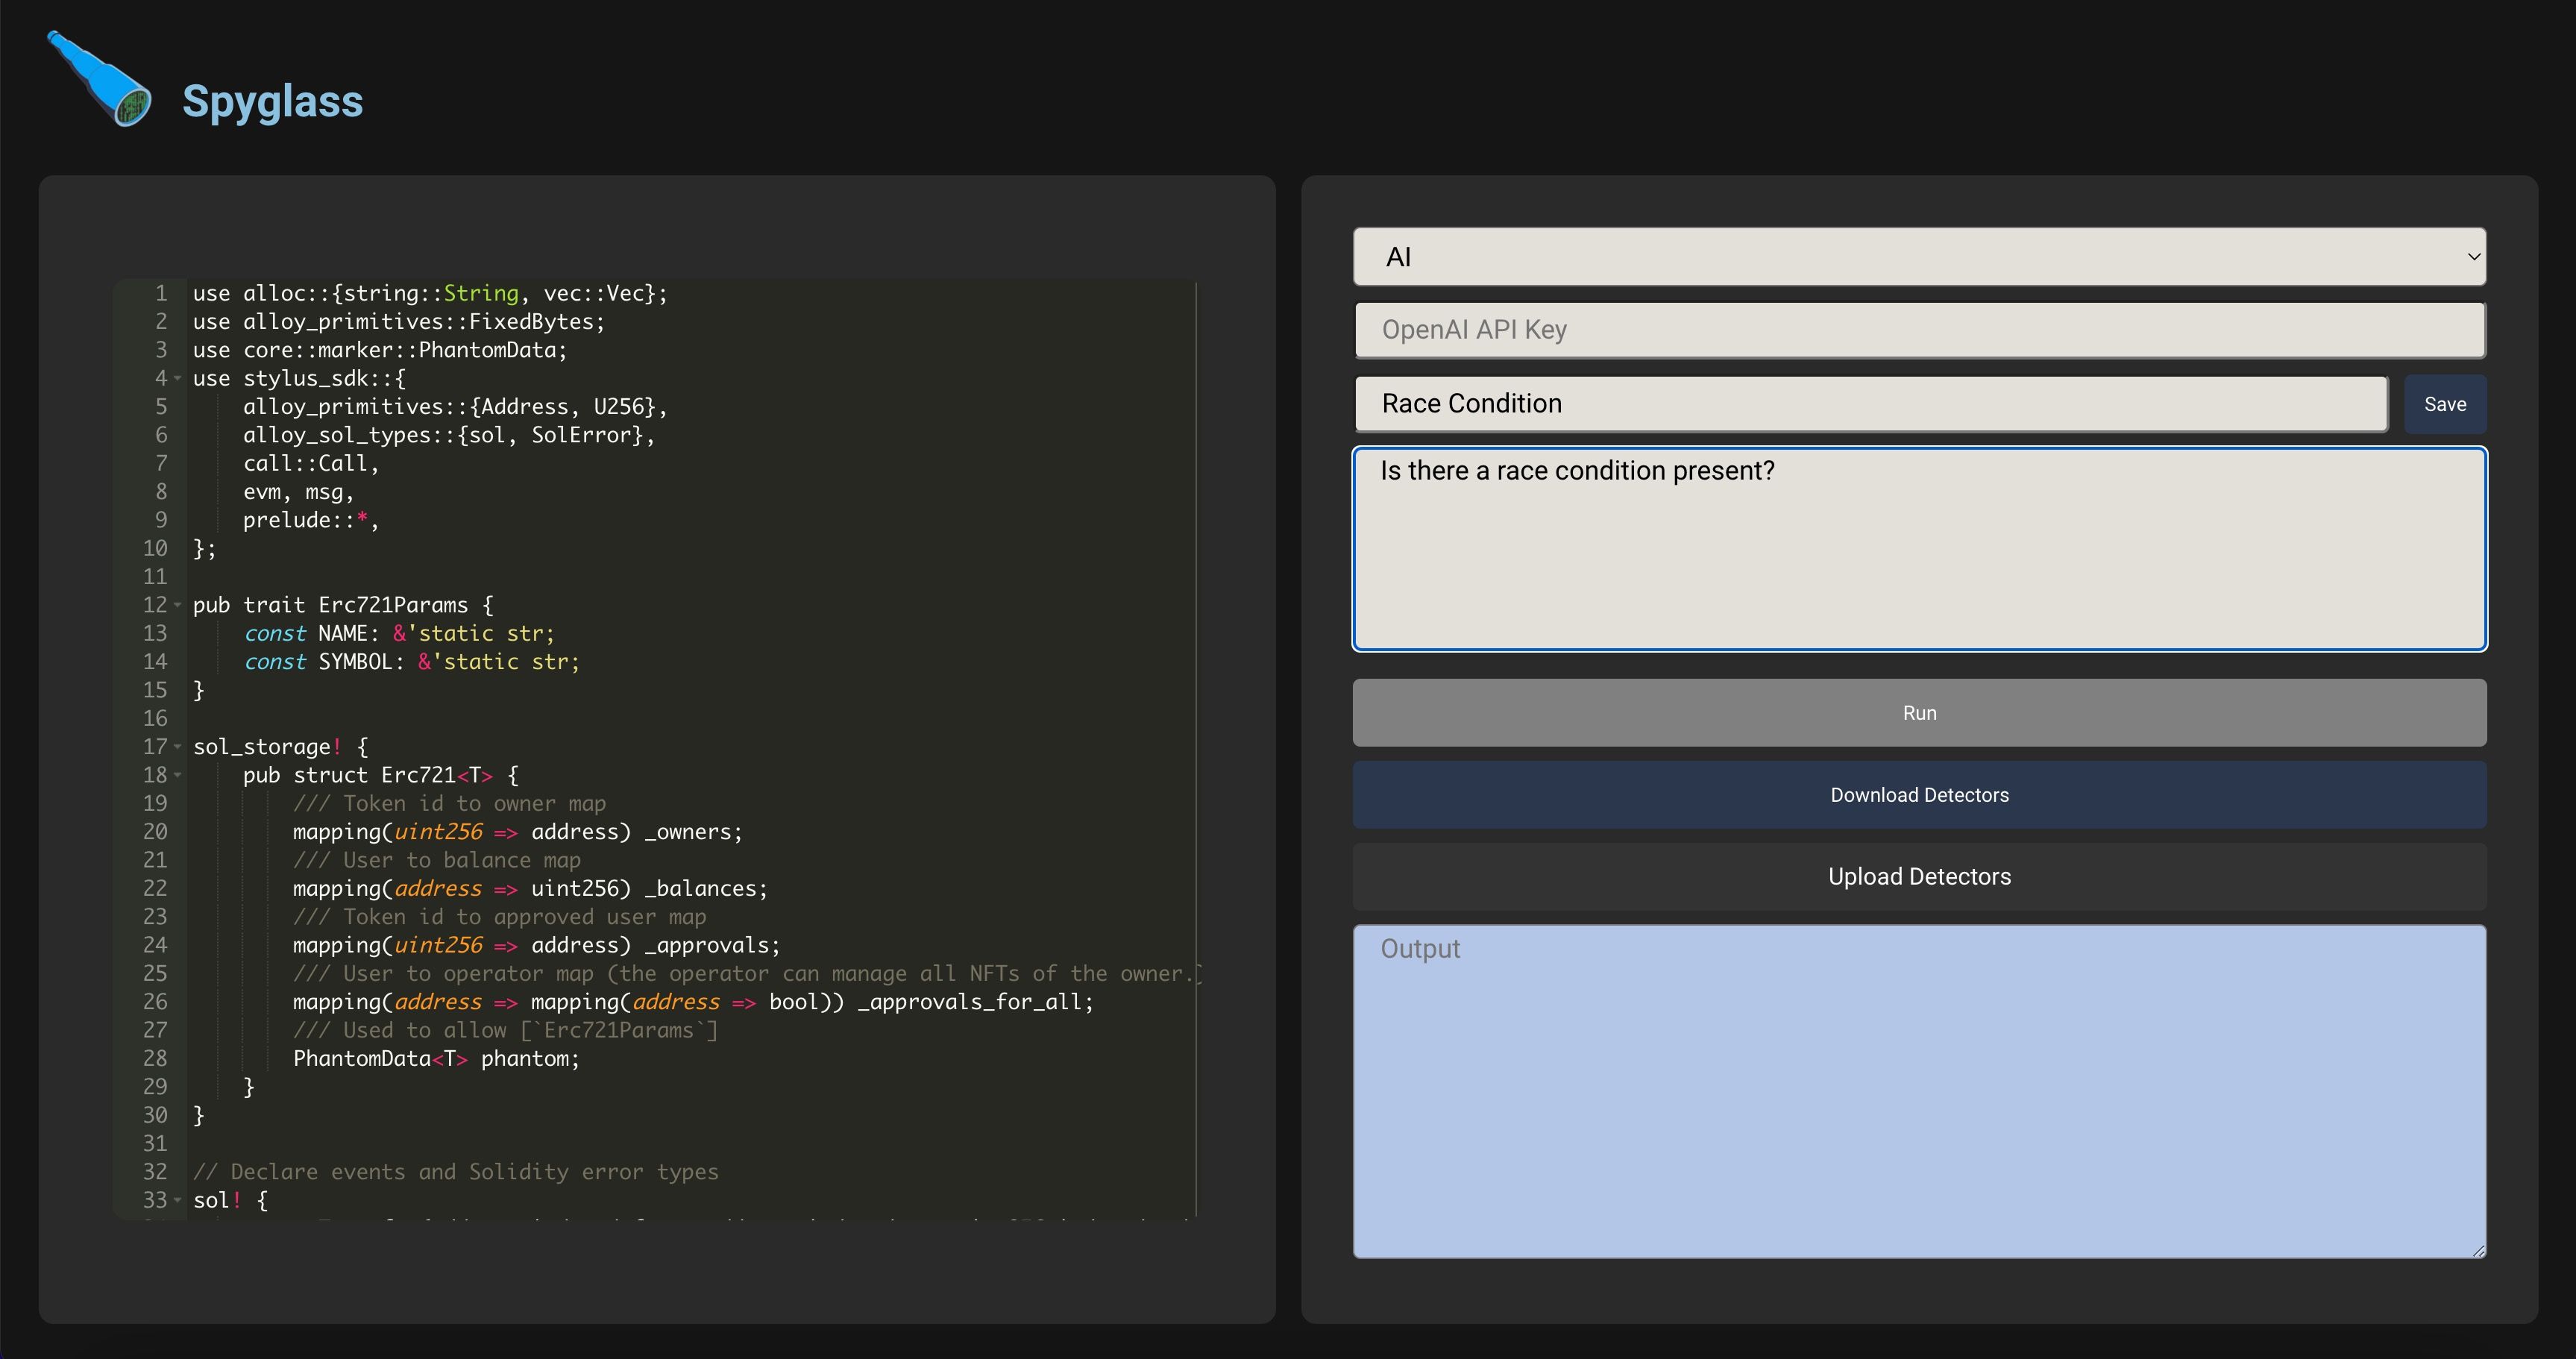Click Download Detectors button

(x=1919, y=795)
